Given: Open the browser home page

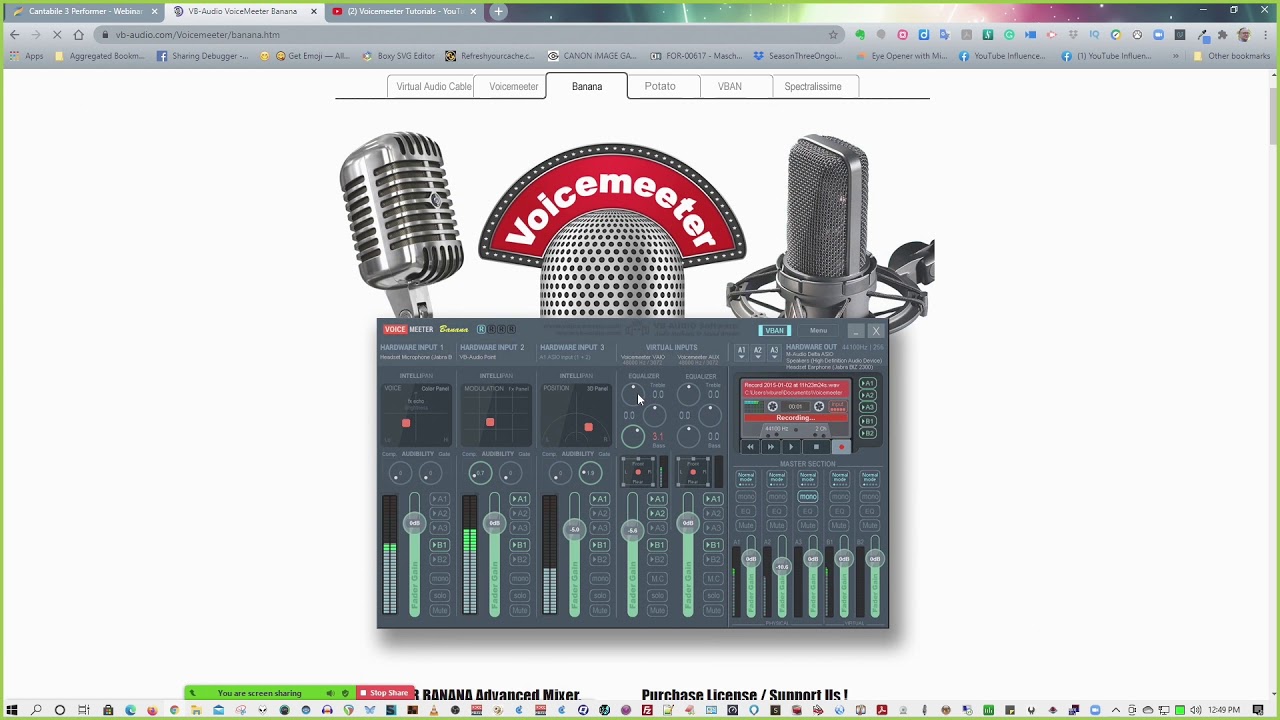Looking at the screenshot, I should coord(78,34).
